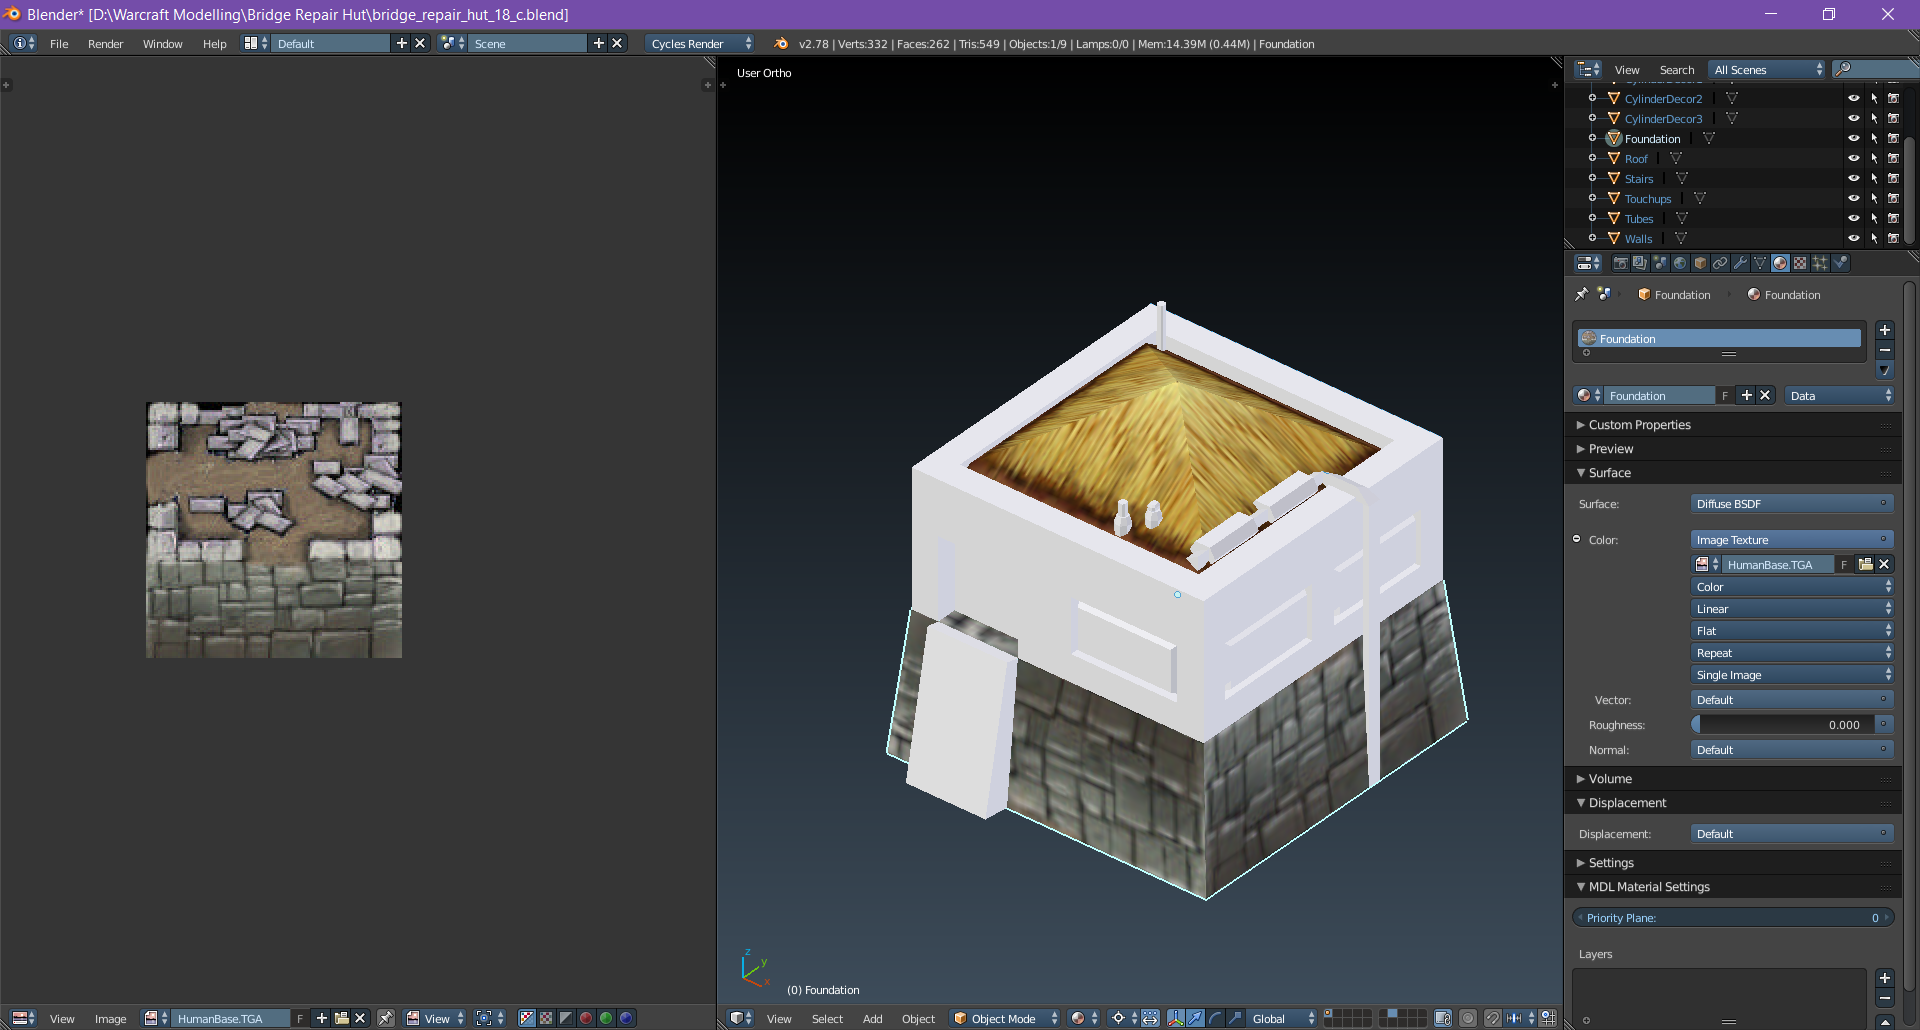Click the green channel display circle
The width and height of the screenshot is (1920, 1030).
[606, 1018]
